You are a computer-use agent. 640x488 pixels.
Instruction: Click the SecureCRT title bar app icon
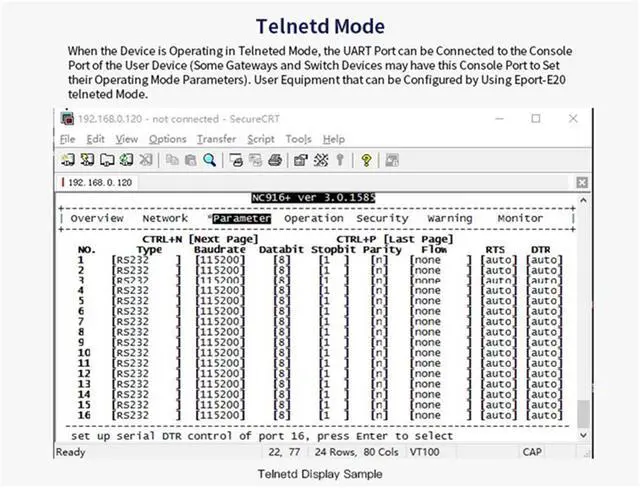point(67,118)
